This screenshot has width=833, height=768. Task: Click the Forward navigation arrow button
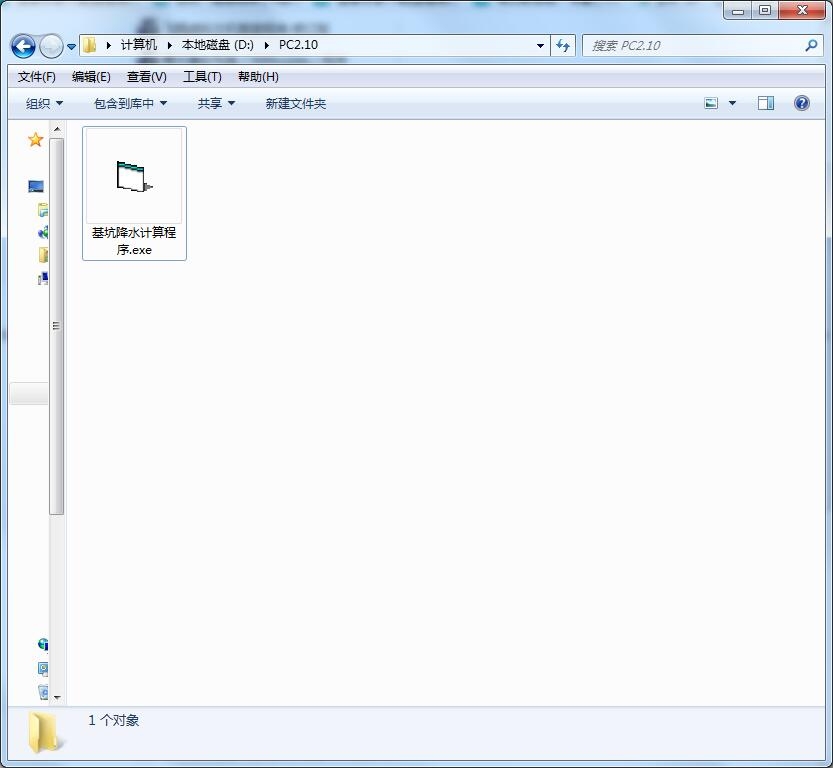pyautogui.click(x=50, y=46)
